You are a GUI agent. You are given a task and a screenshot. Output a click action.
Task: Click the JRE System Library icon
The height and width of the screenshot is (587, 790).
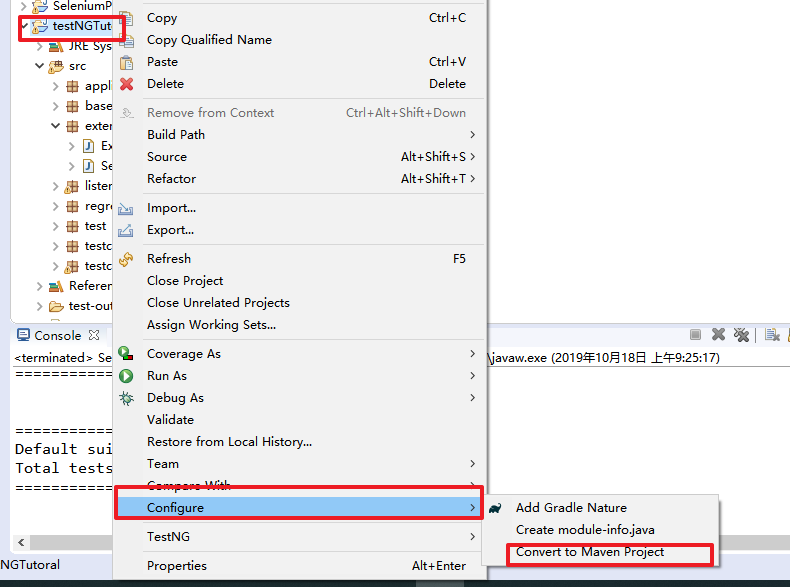56,47
